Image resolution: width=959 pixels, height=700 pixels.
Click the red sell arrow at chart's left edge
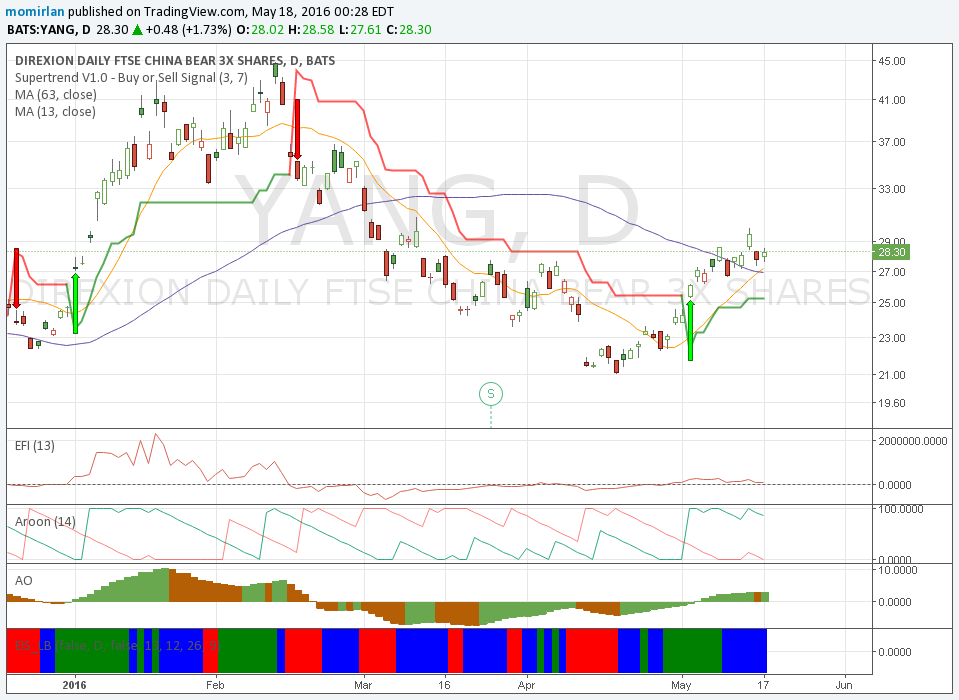tap(17, 278)
